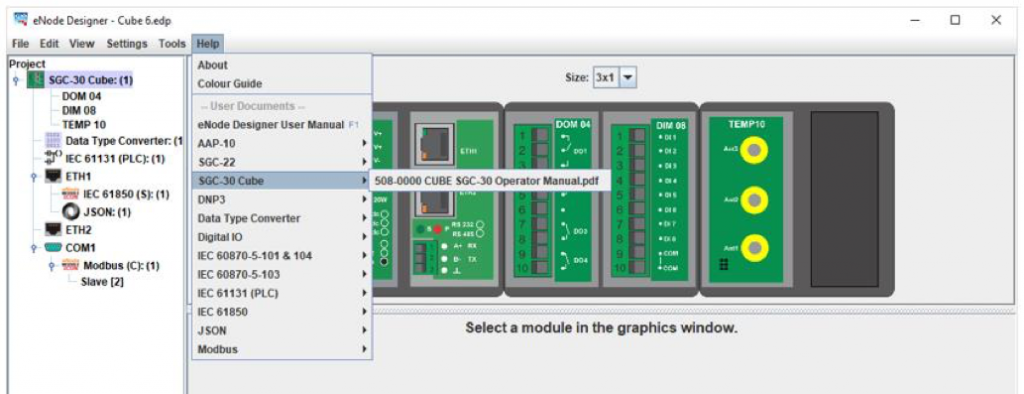
Task: Expand IEC 61131 (PLC) help submenu
Action: pos(282,293)
